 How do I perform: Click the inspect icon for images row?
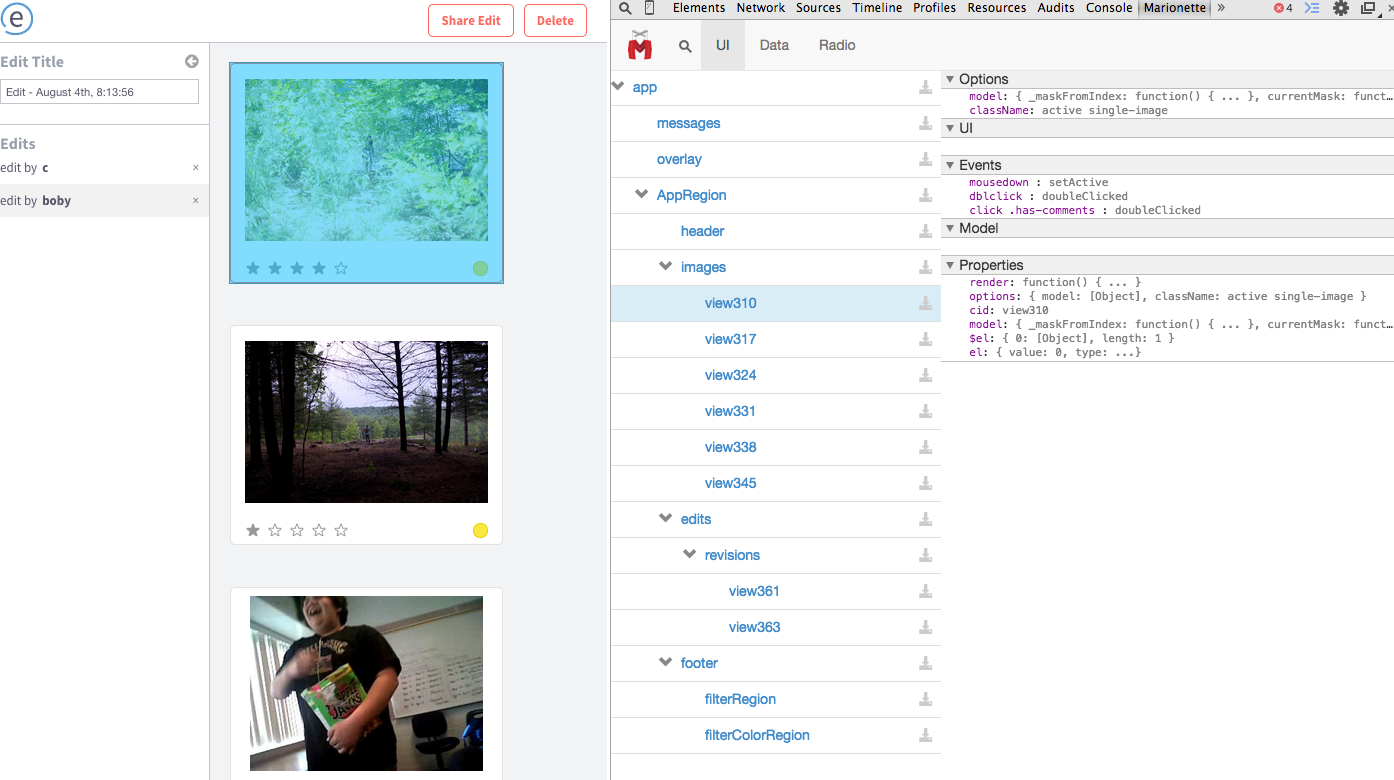click(x=926, y=268)
